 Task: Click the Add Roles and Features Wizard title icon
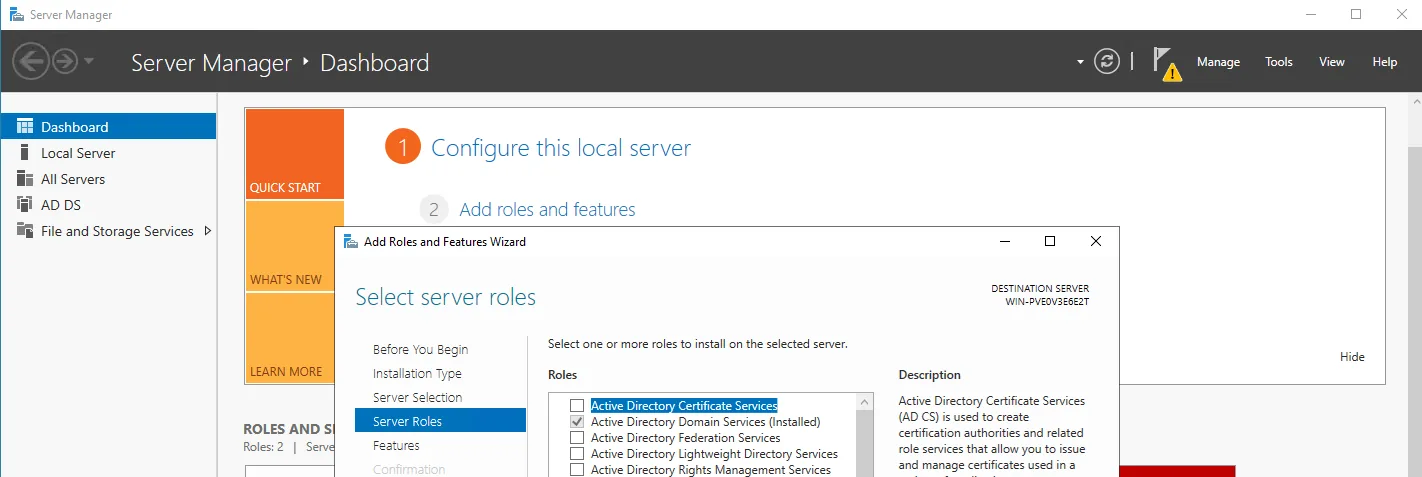click(350, 241)
